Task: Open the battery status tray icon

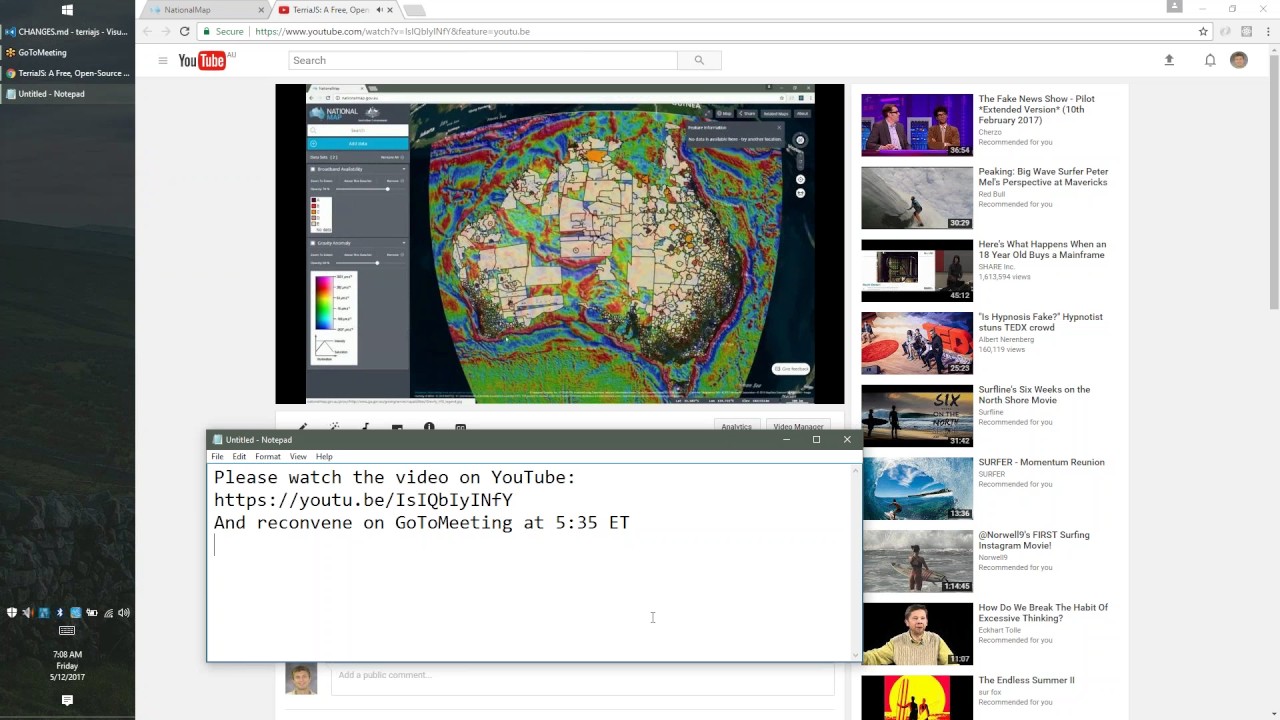Action: click(92, 613)
